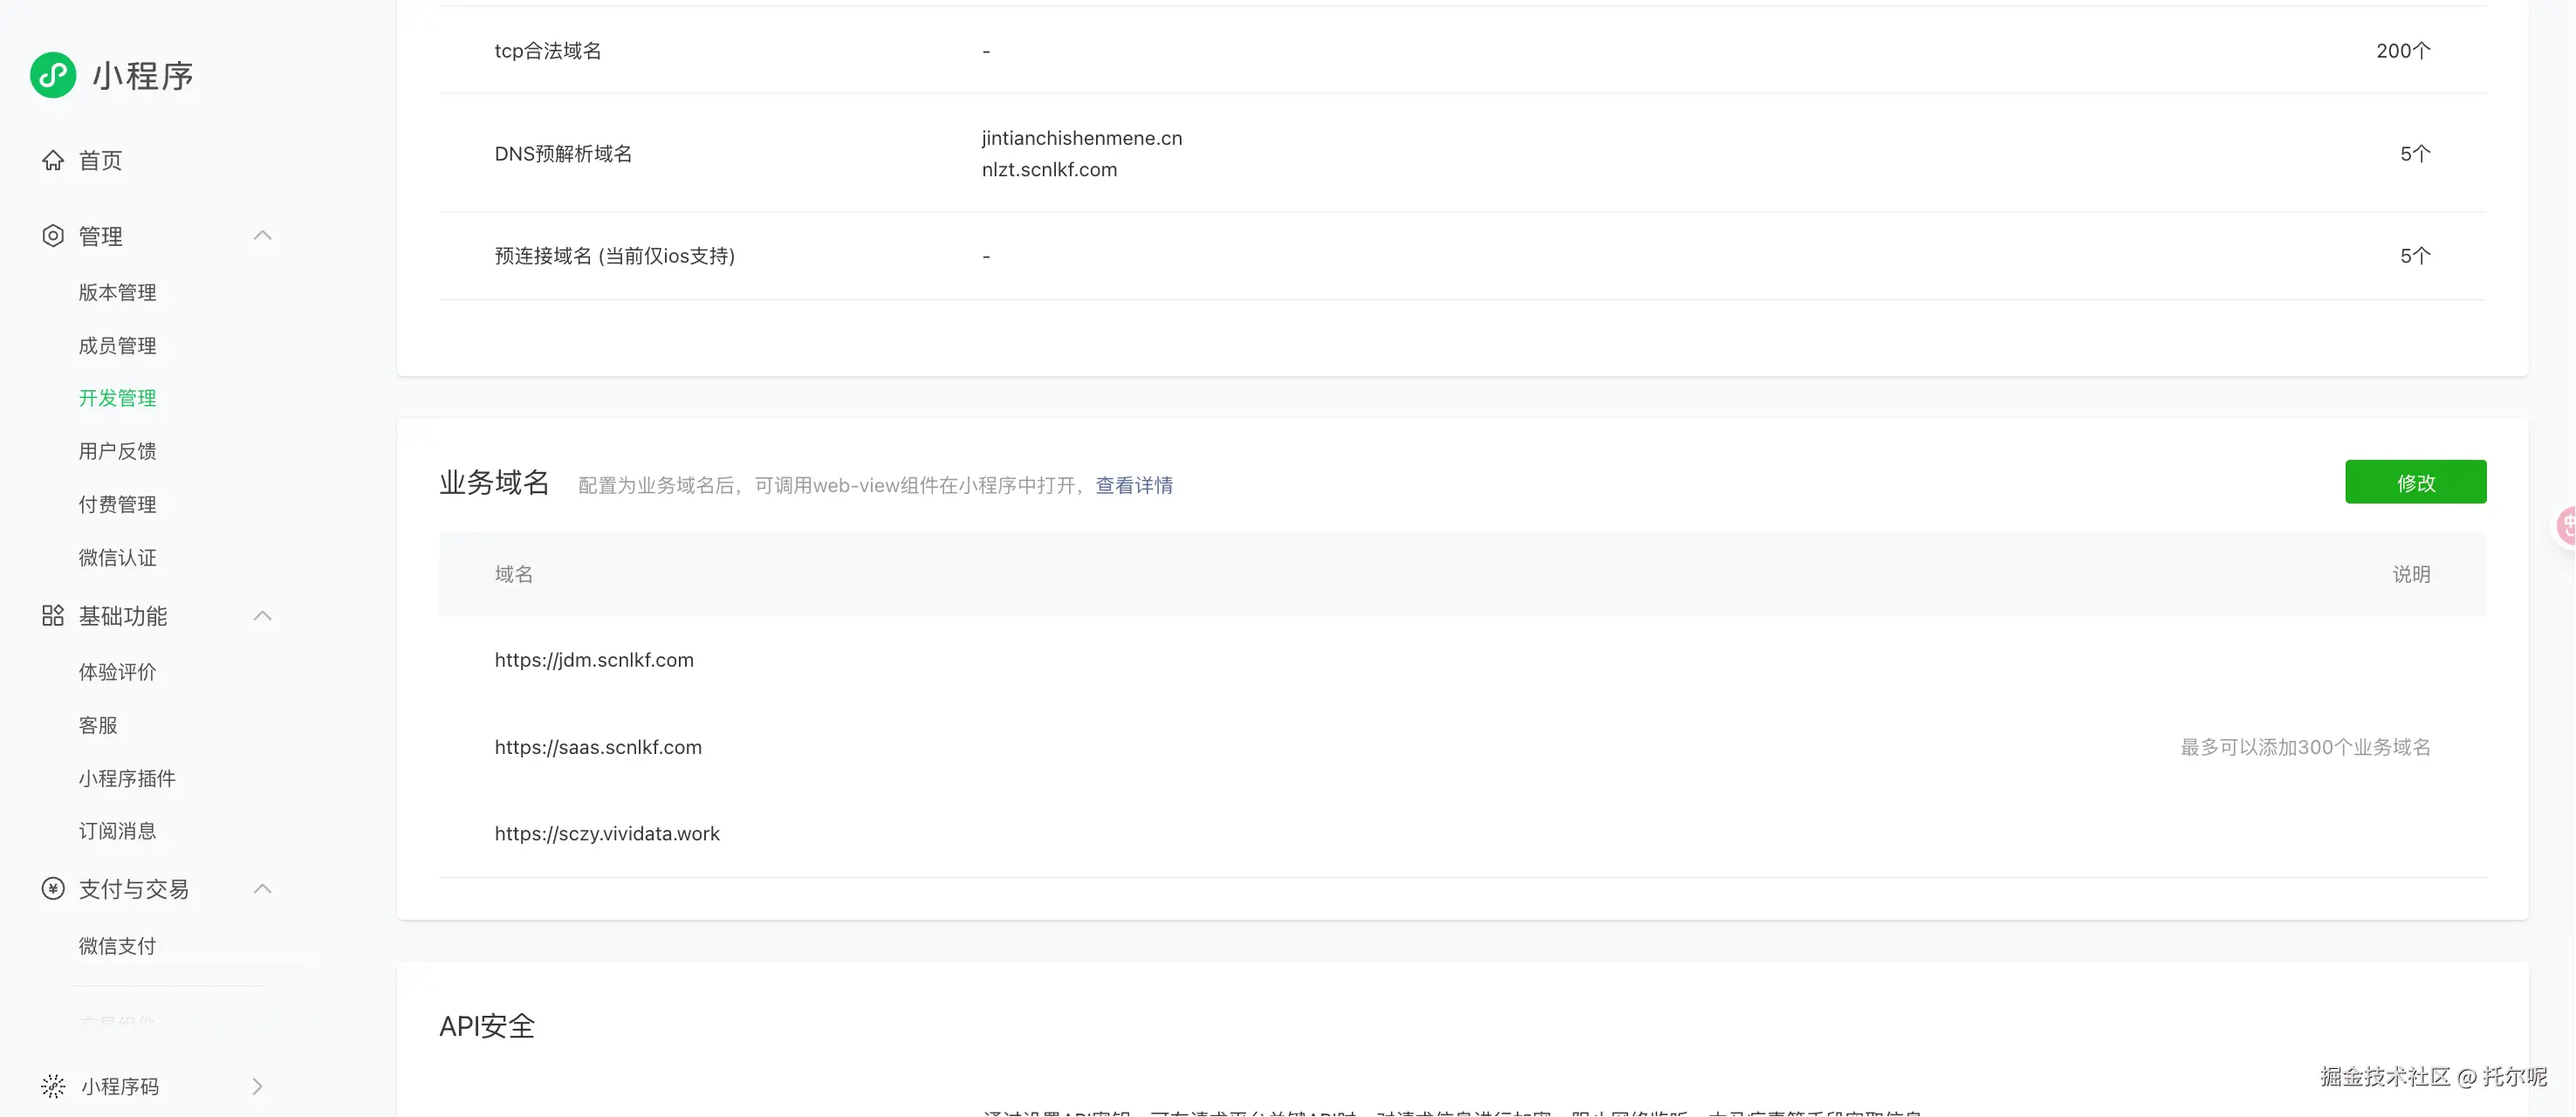Collapse the 管理 section chevron
This screenshot has height=1117, width=2576.
pyautogui.click(x=262, y=236)
